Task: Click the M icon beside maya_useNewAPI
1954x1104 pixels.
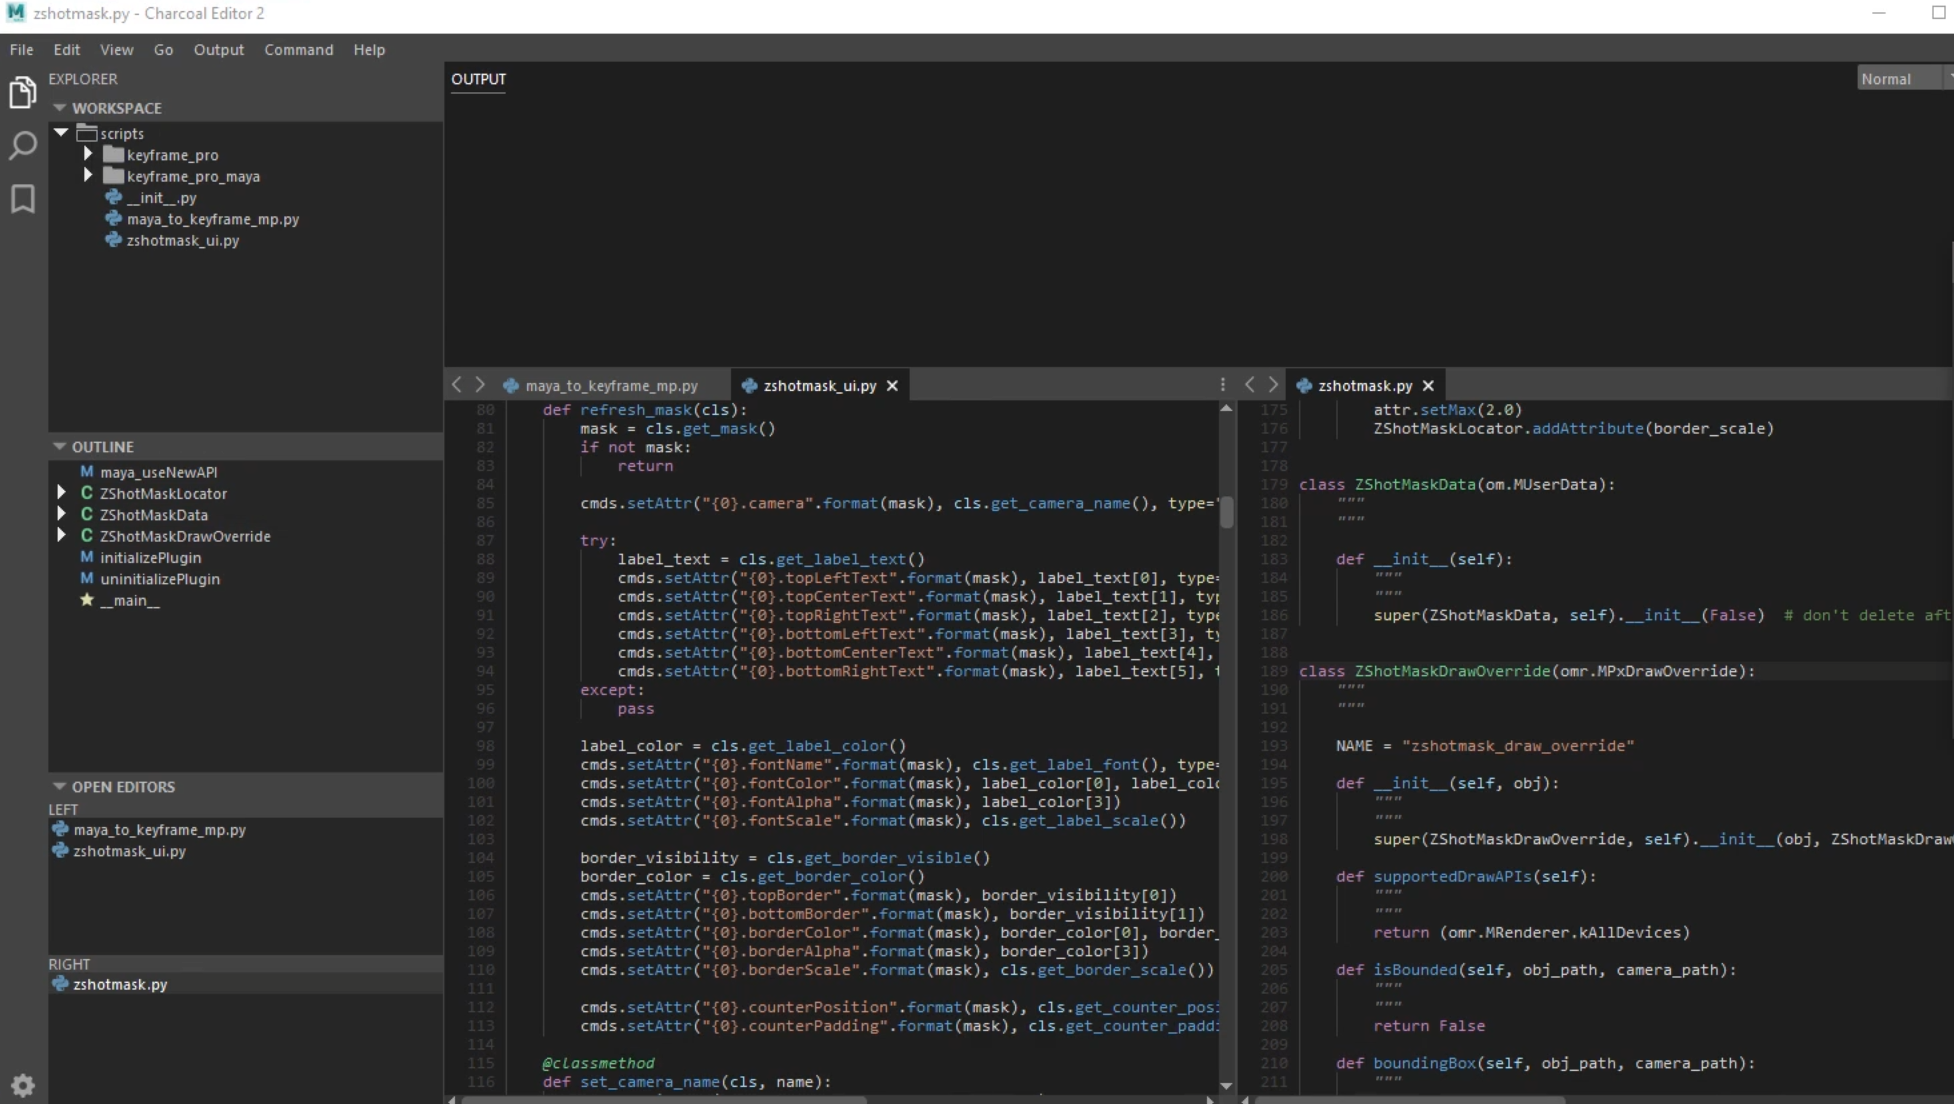Action: tap(87, 472)
